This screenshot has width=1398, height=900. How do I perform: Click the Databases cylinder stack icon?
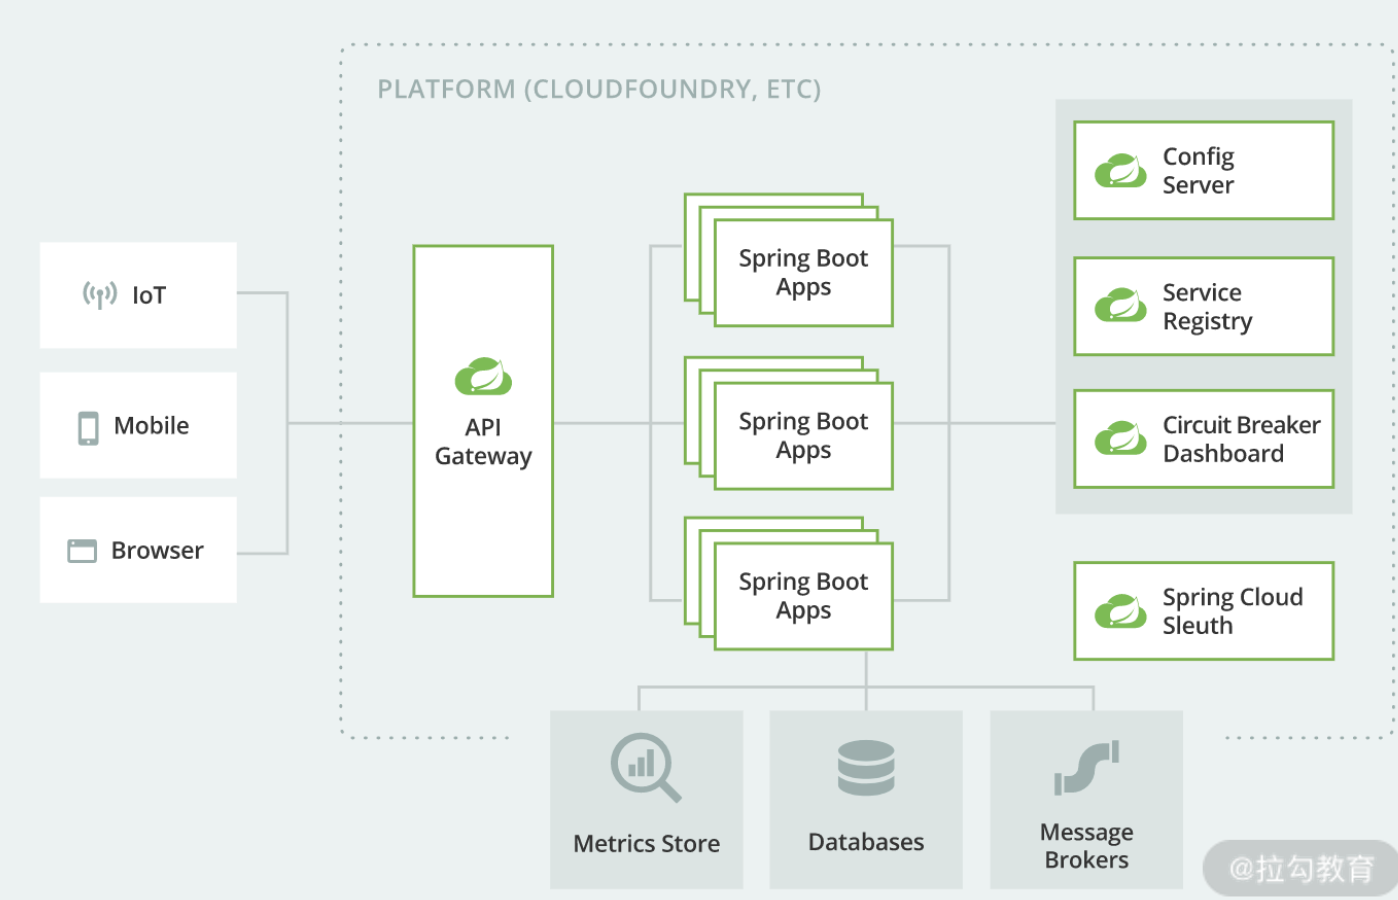coord(866,768)
